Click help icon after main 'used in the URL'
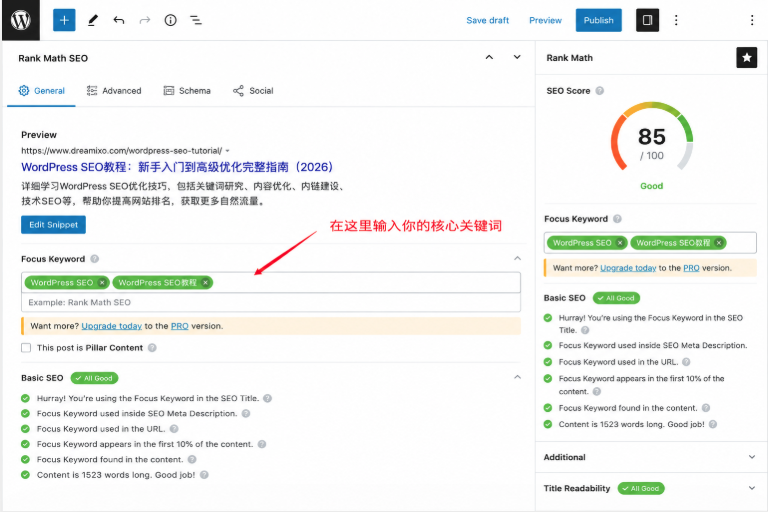Screen dimensions: 768x512 pos(174,429)
